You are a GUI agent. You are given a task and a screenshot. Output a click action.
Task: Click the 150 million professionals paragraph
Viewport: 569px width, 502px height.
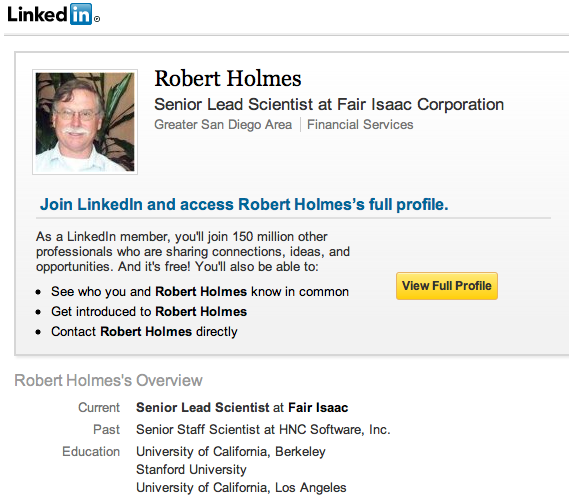193,252
